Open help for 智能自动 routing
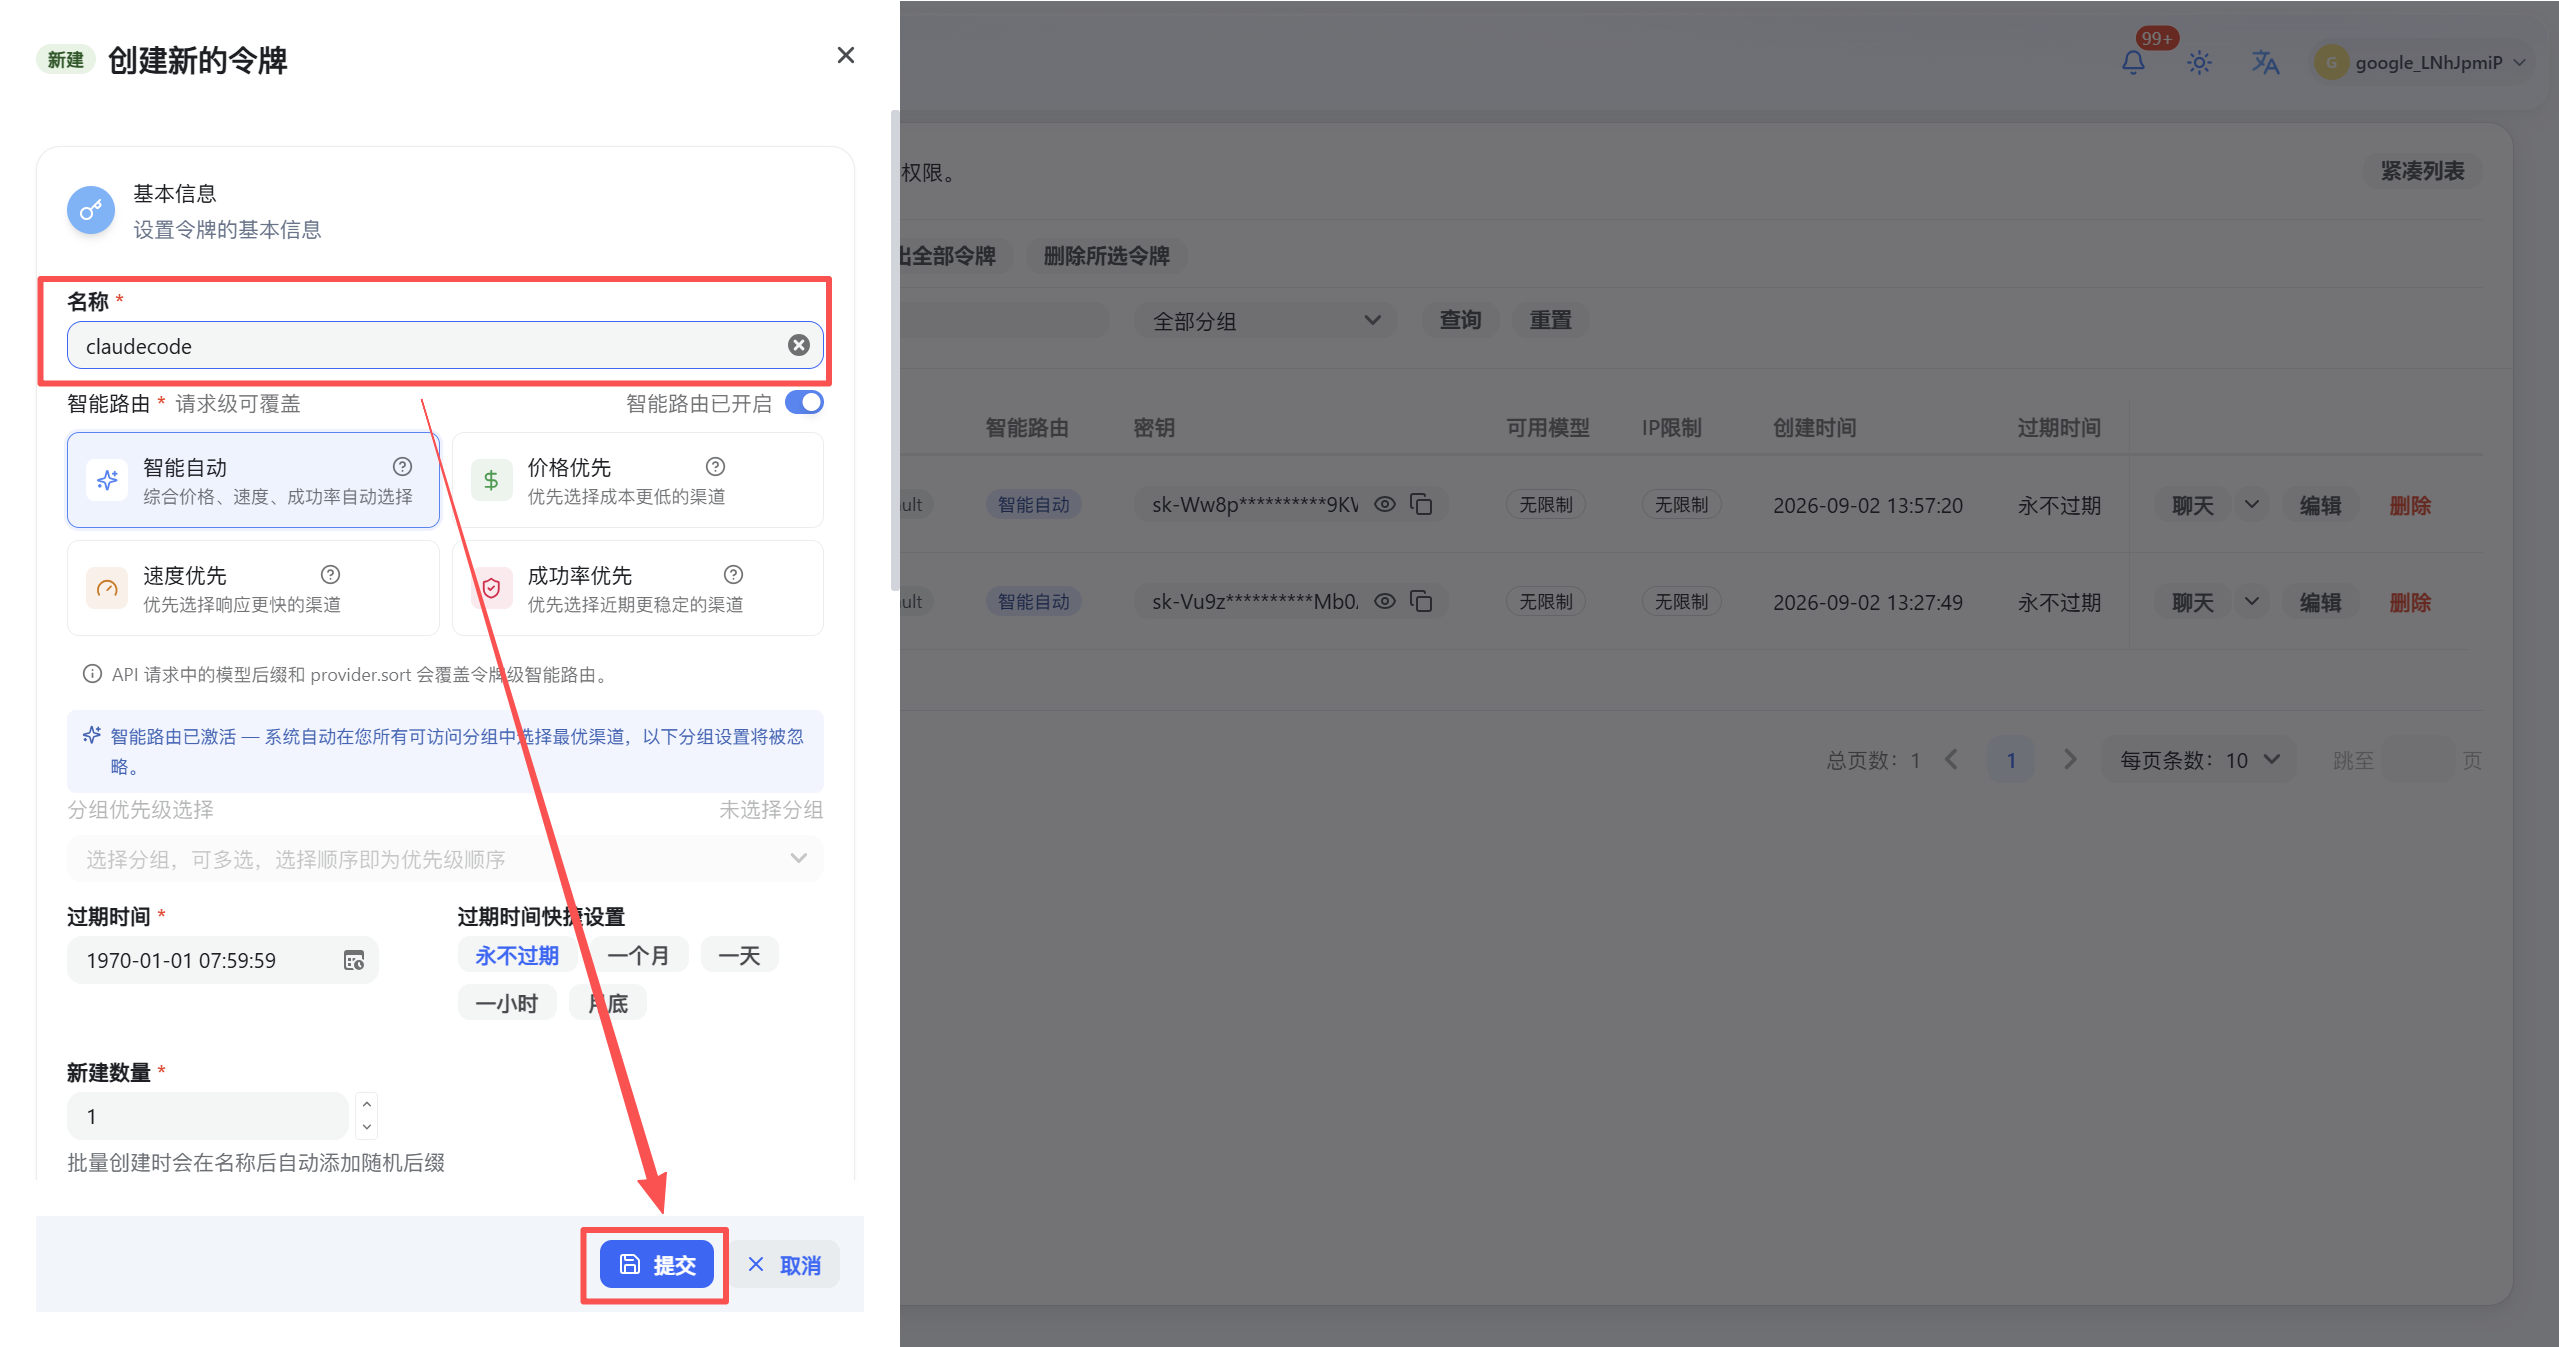The height and width of the screenshot is (1347, 2559). click(402, 466)
